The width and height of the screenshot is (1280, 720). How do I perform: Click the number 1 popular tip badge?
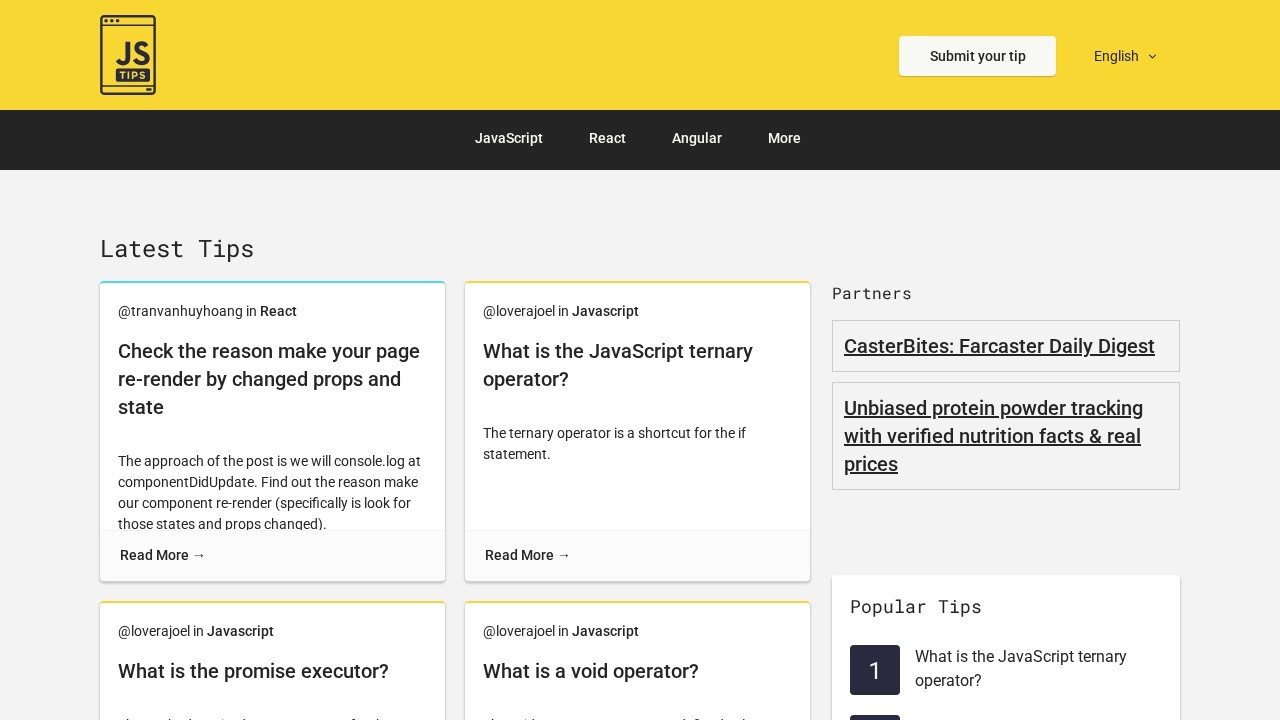(875, 670)
